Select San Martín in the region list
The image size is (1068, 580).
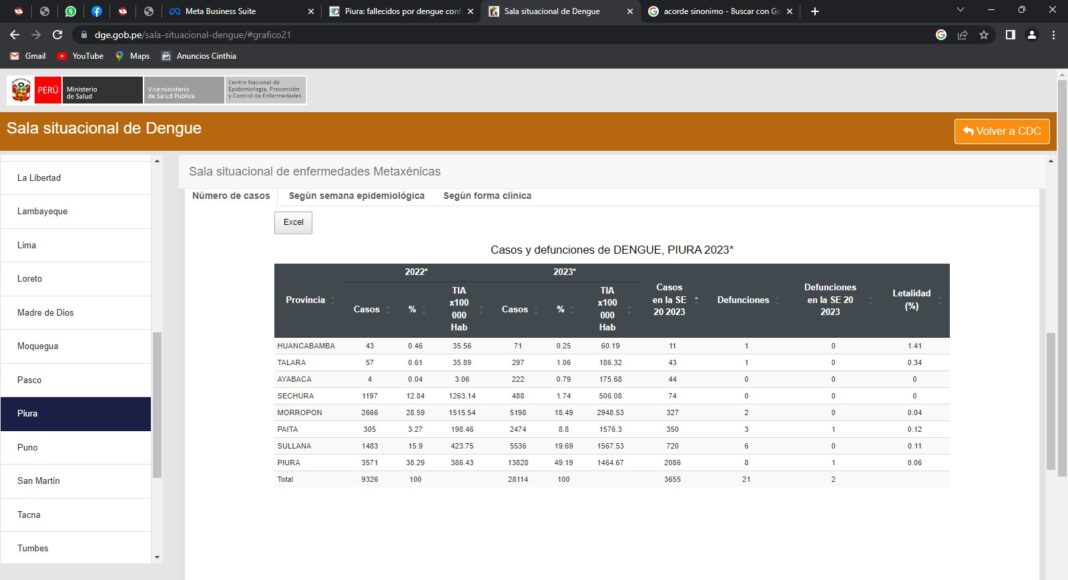[76, 481]
